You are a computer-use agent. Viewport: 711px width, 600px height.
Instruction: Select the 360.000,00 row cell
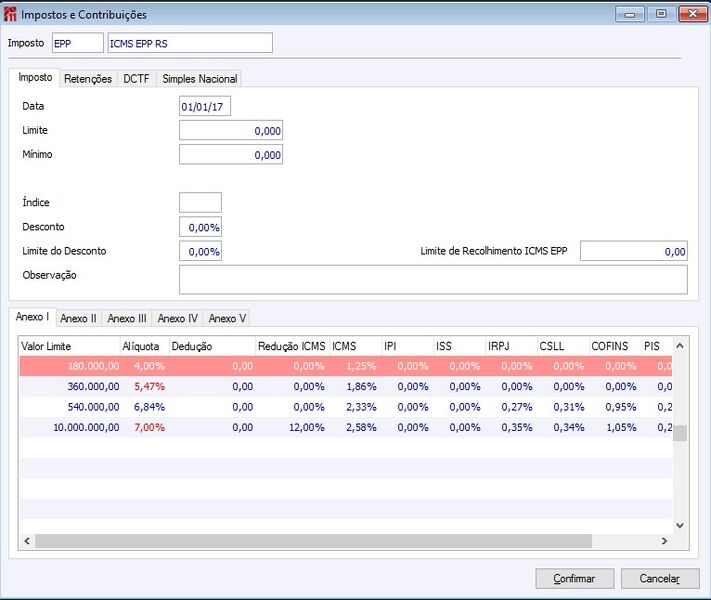(70, 386)
